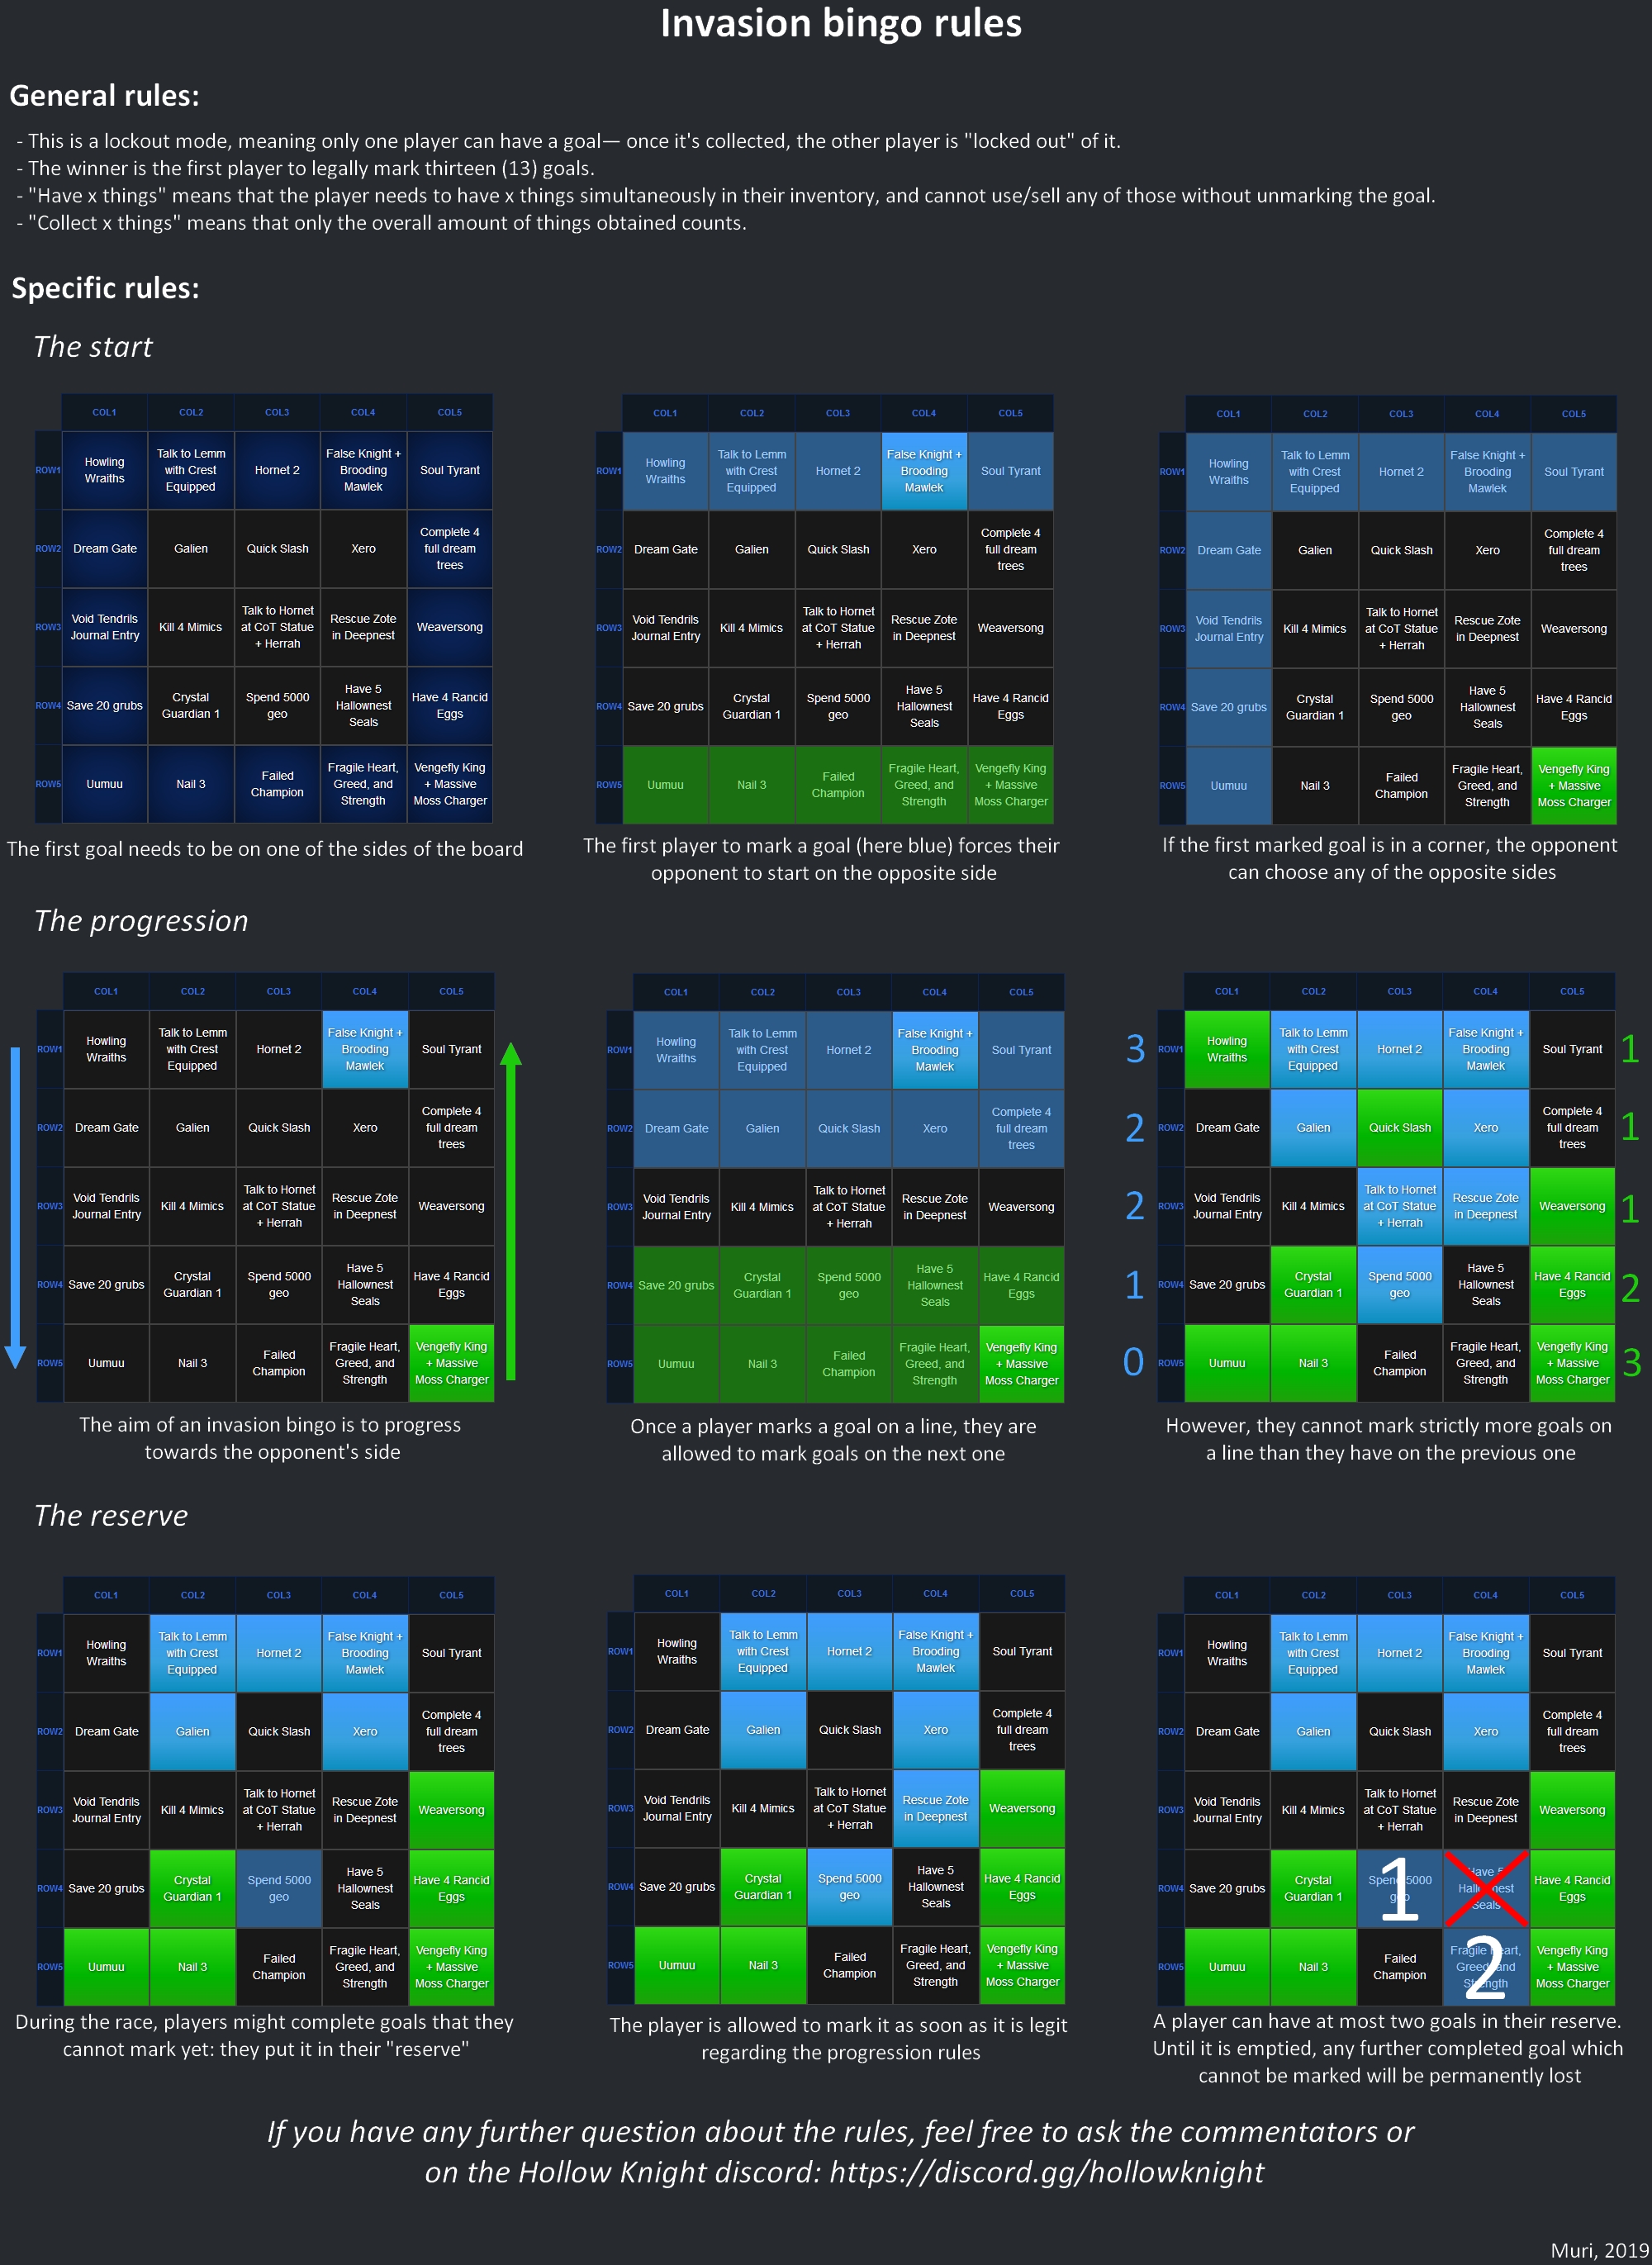Click the green upward arrow beside the progression board
This screenshot has height=2265, width=1652.
point(511,1211)
